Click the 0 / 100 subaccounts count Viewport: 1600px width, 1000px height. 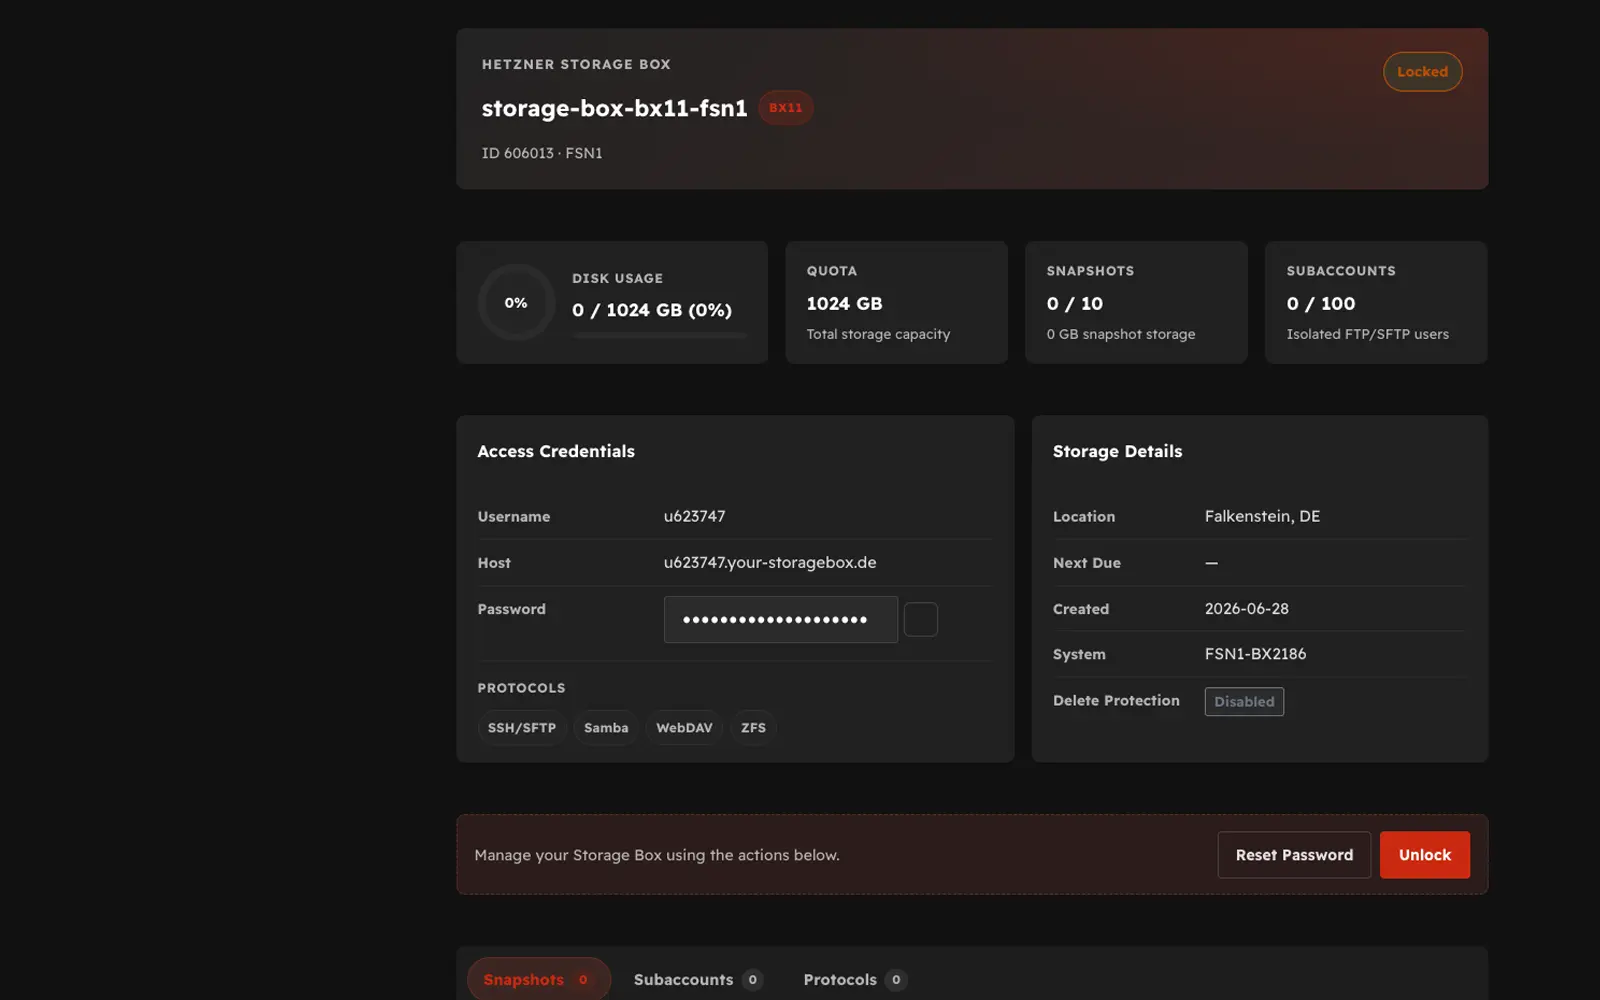(1321, 303)
